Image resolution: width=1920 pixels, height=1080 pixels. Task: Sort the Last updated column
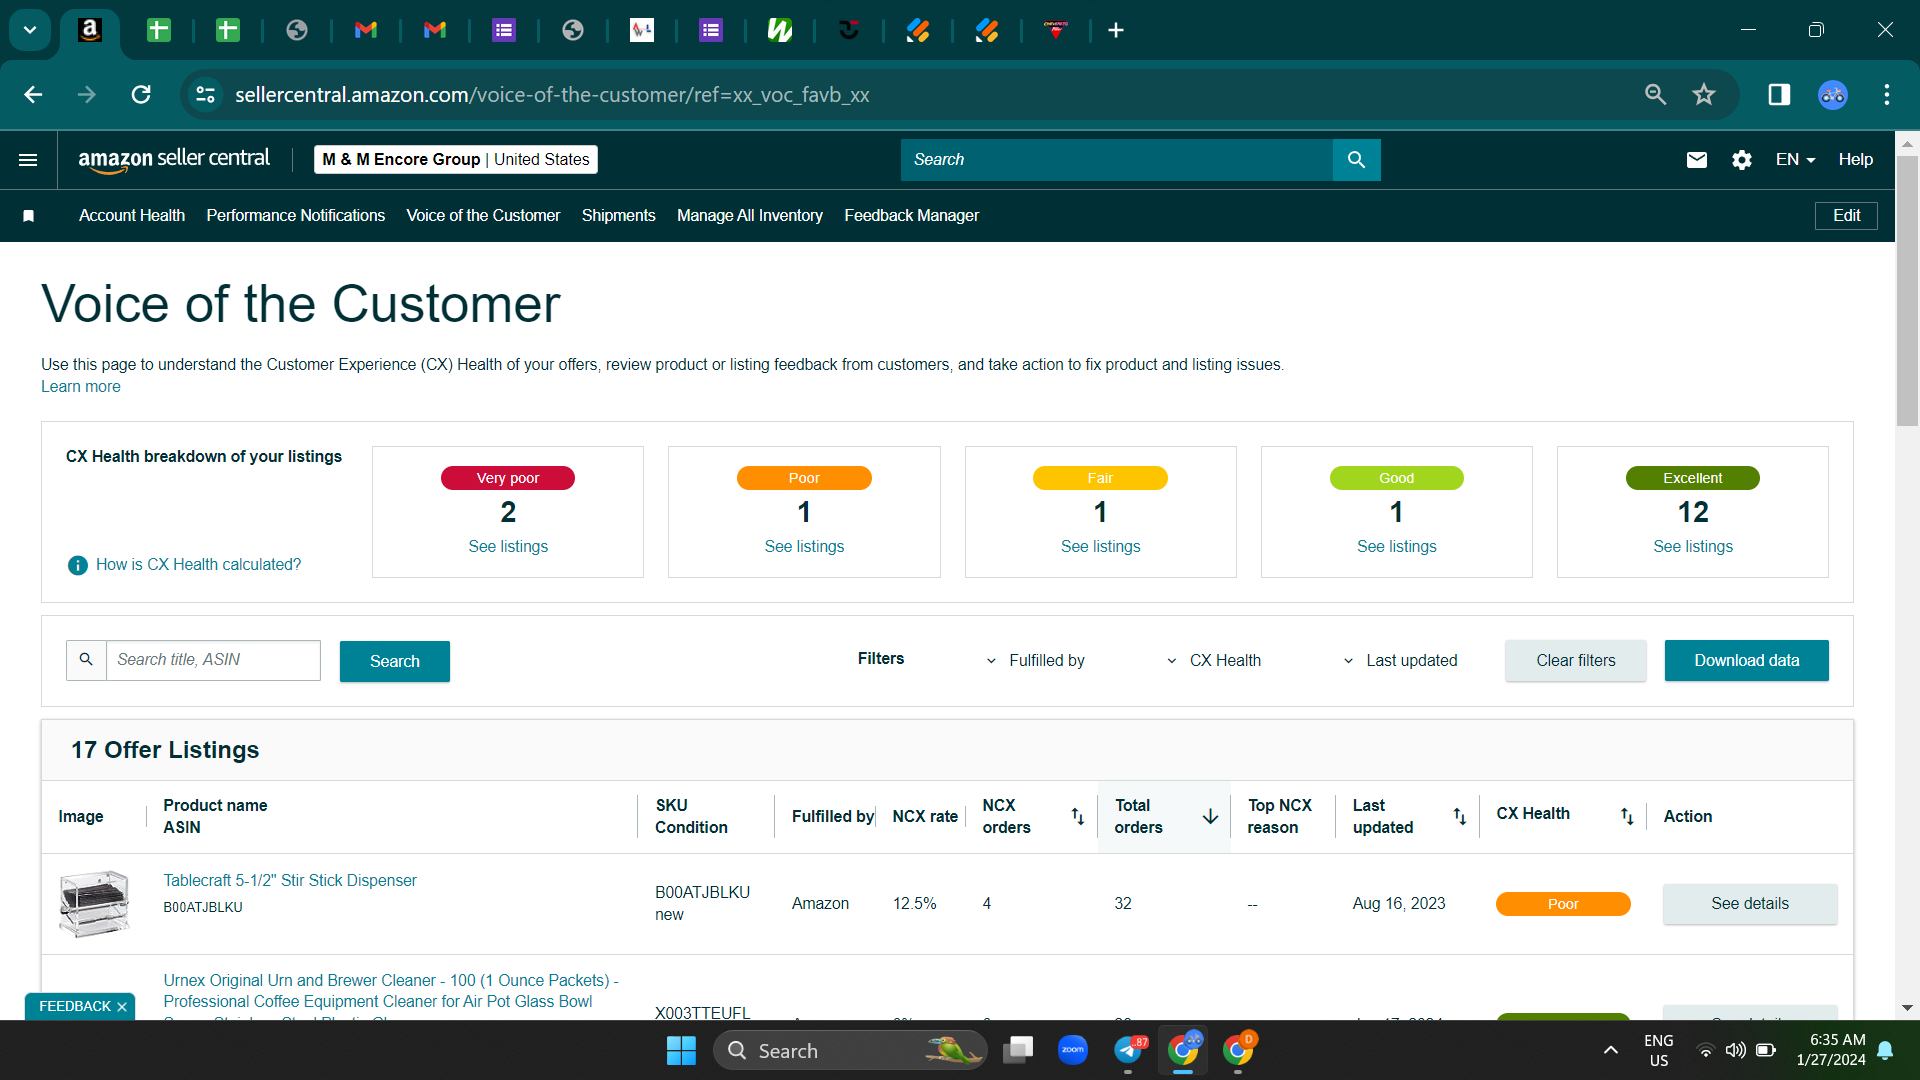click(x=1460, y=816)
